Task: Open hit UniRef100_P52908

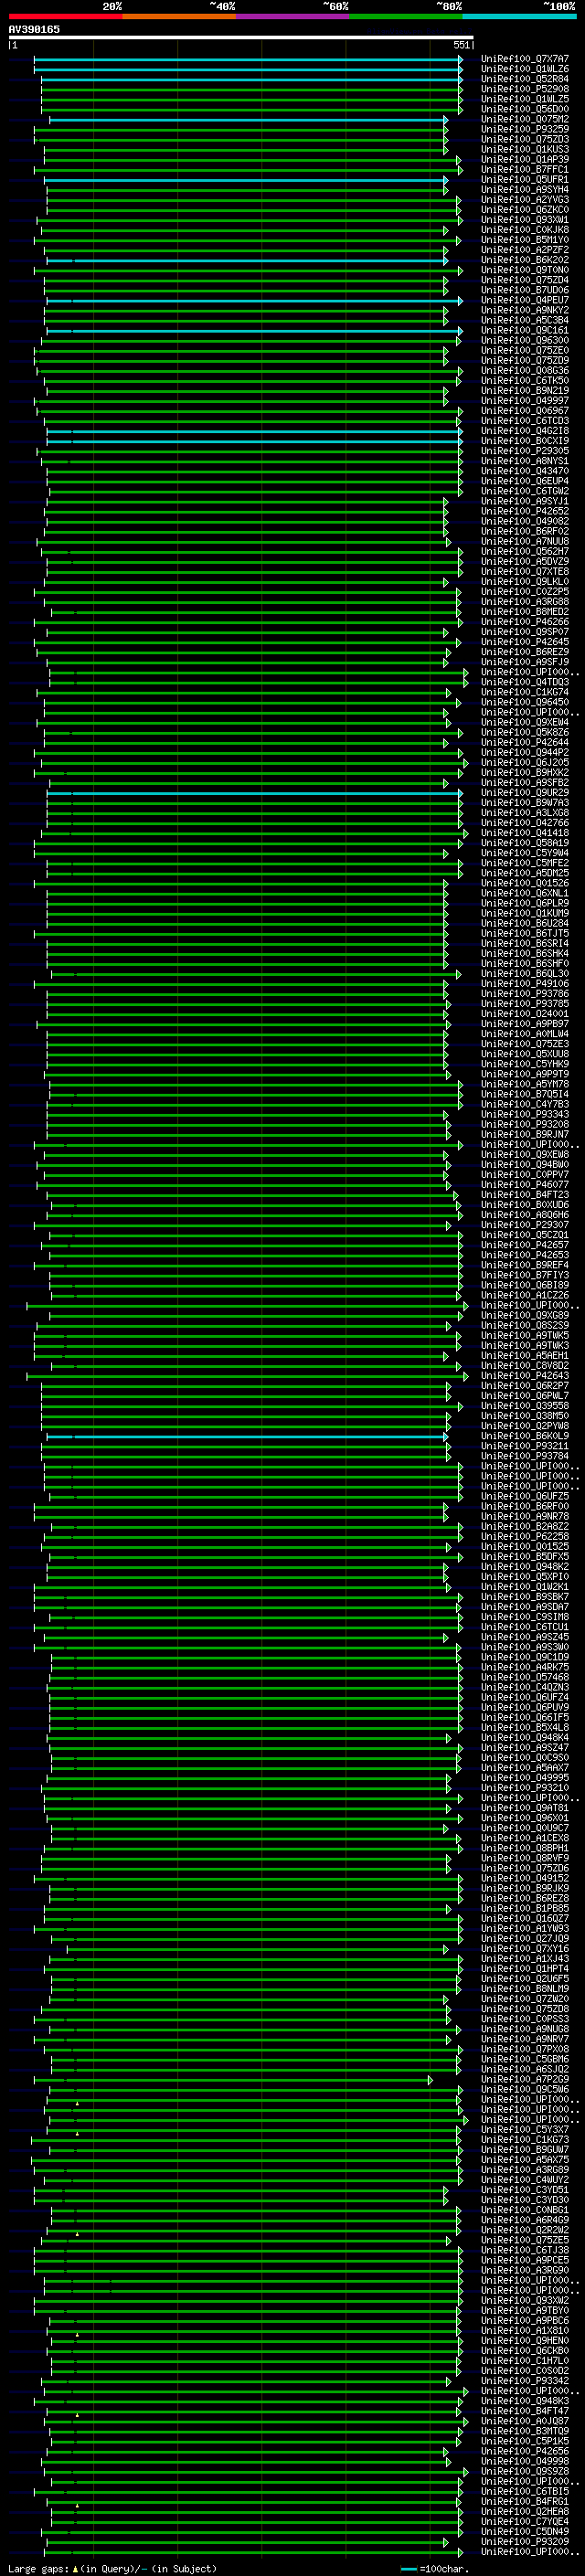Action: 525,89
